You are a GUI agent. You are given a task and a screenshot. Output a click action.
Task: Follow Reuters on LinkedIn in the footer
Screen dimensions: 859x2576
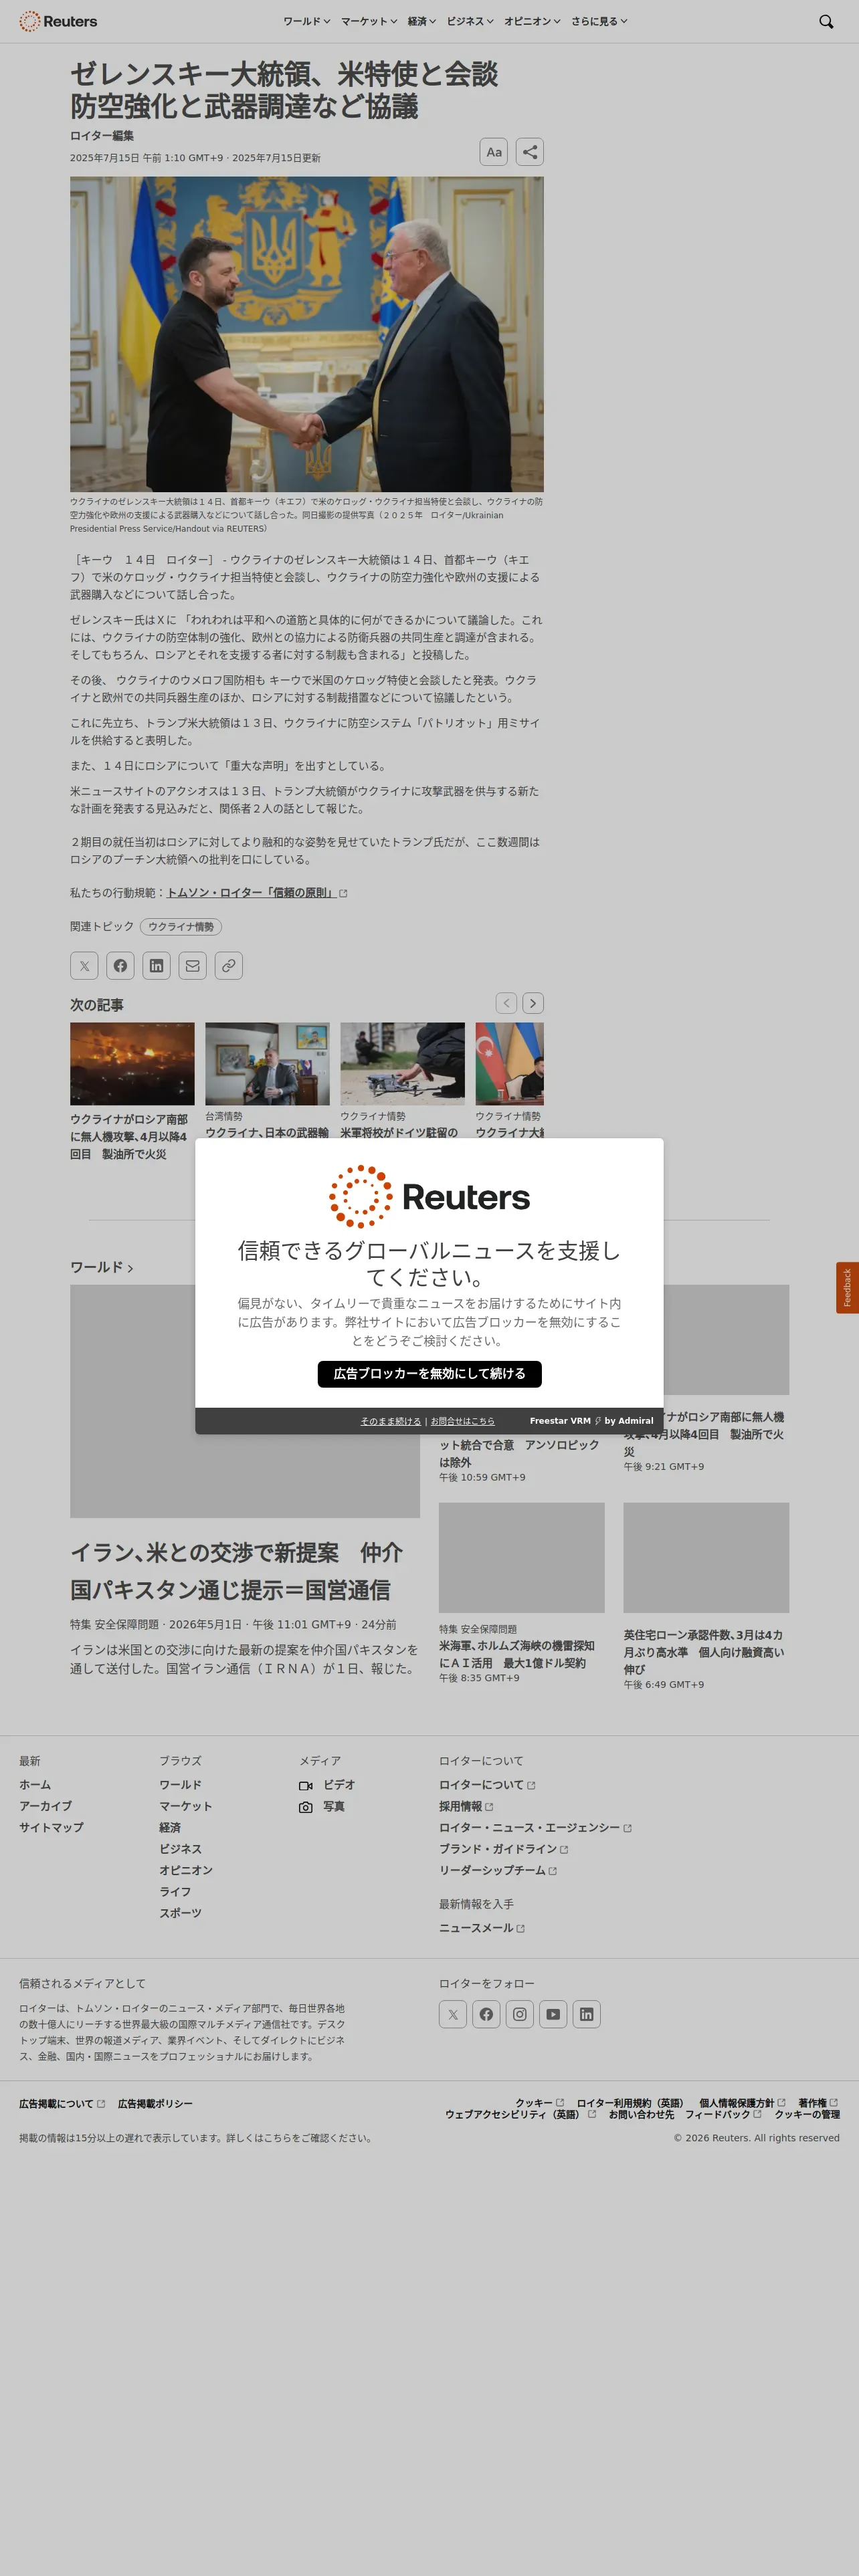click(x=587, y=2014)
